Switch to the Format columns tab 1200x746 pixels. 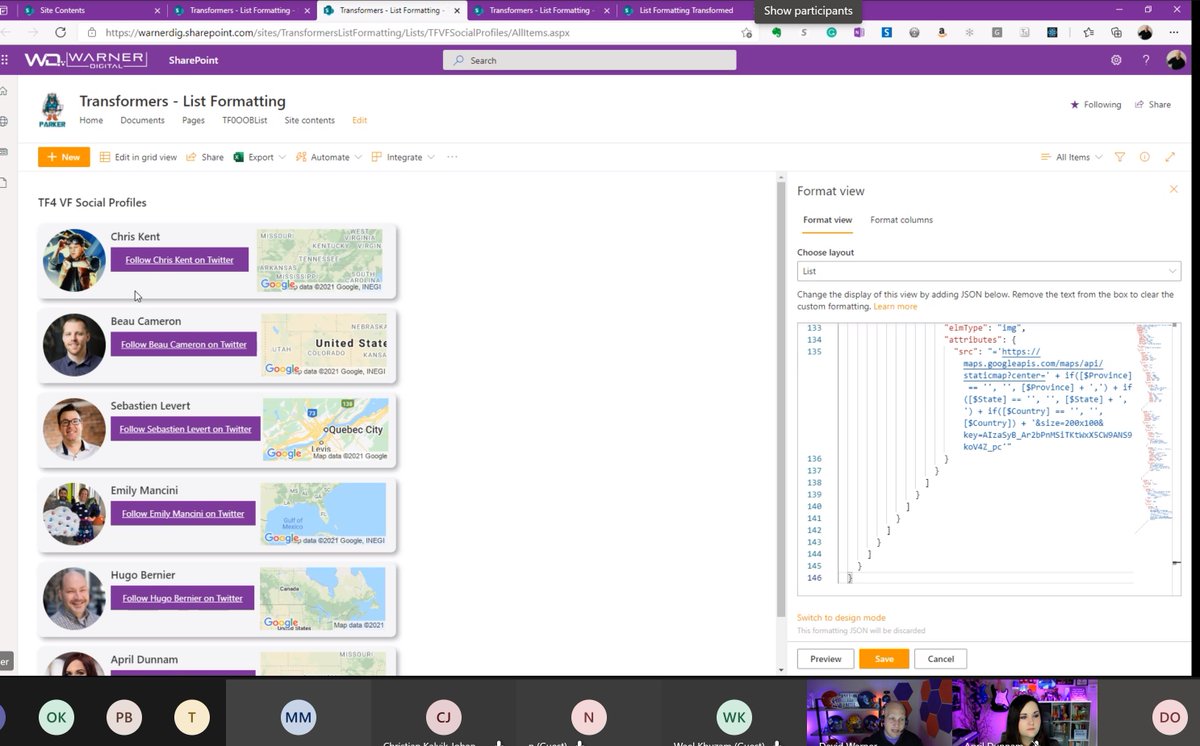[x=902, y=220]
